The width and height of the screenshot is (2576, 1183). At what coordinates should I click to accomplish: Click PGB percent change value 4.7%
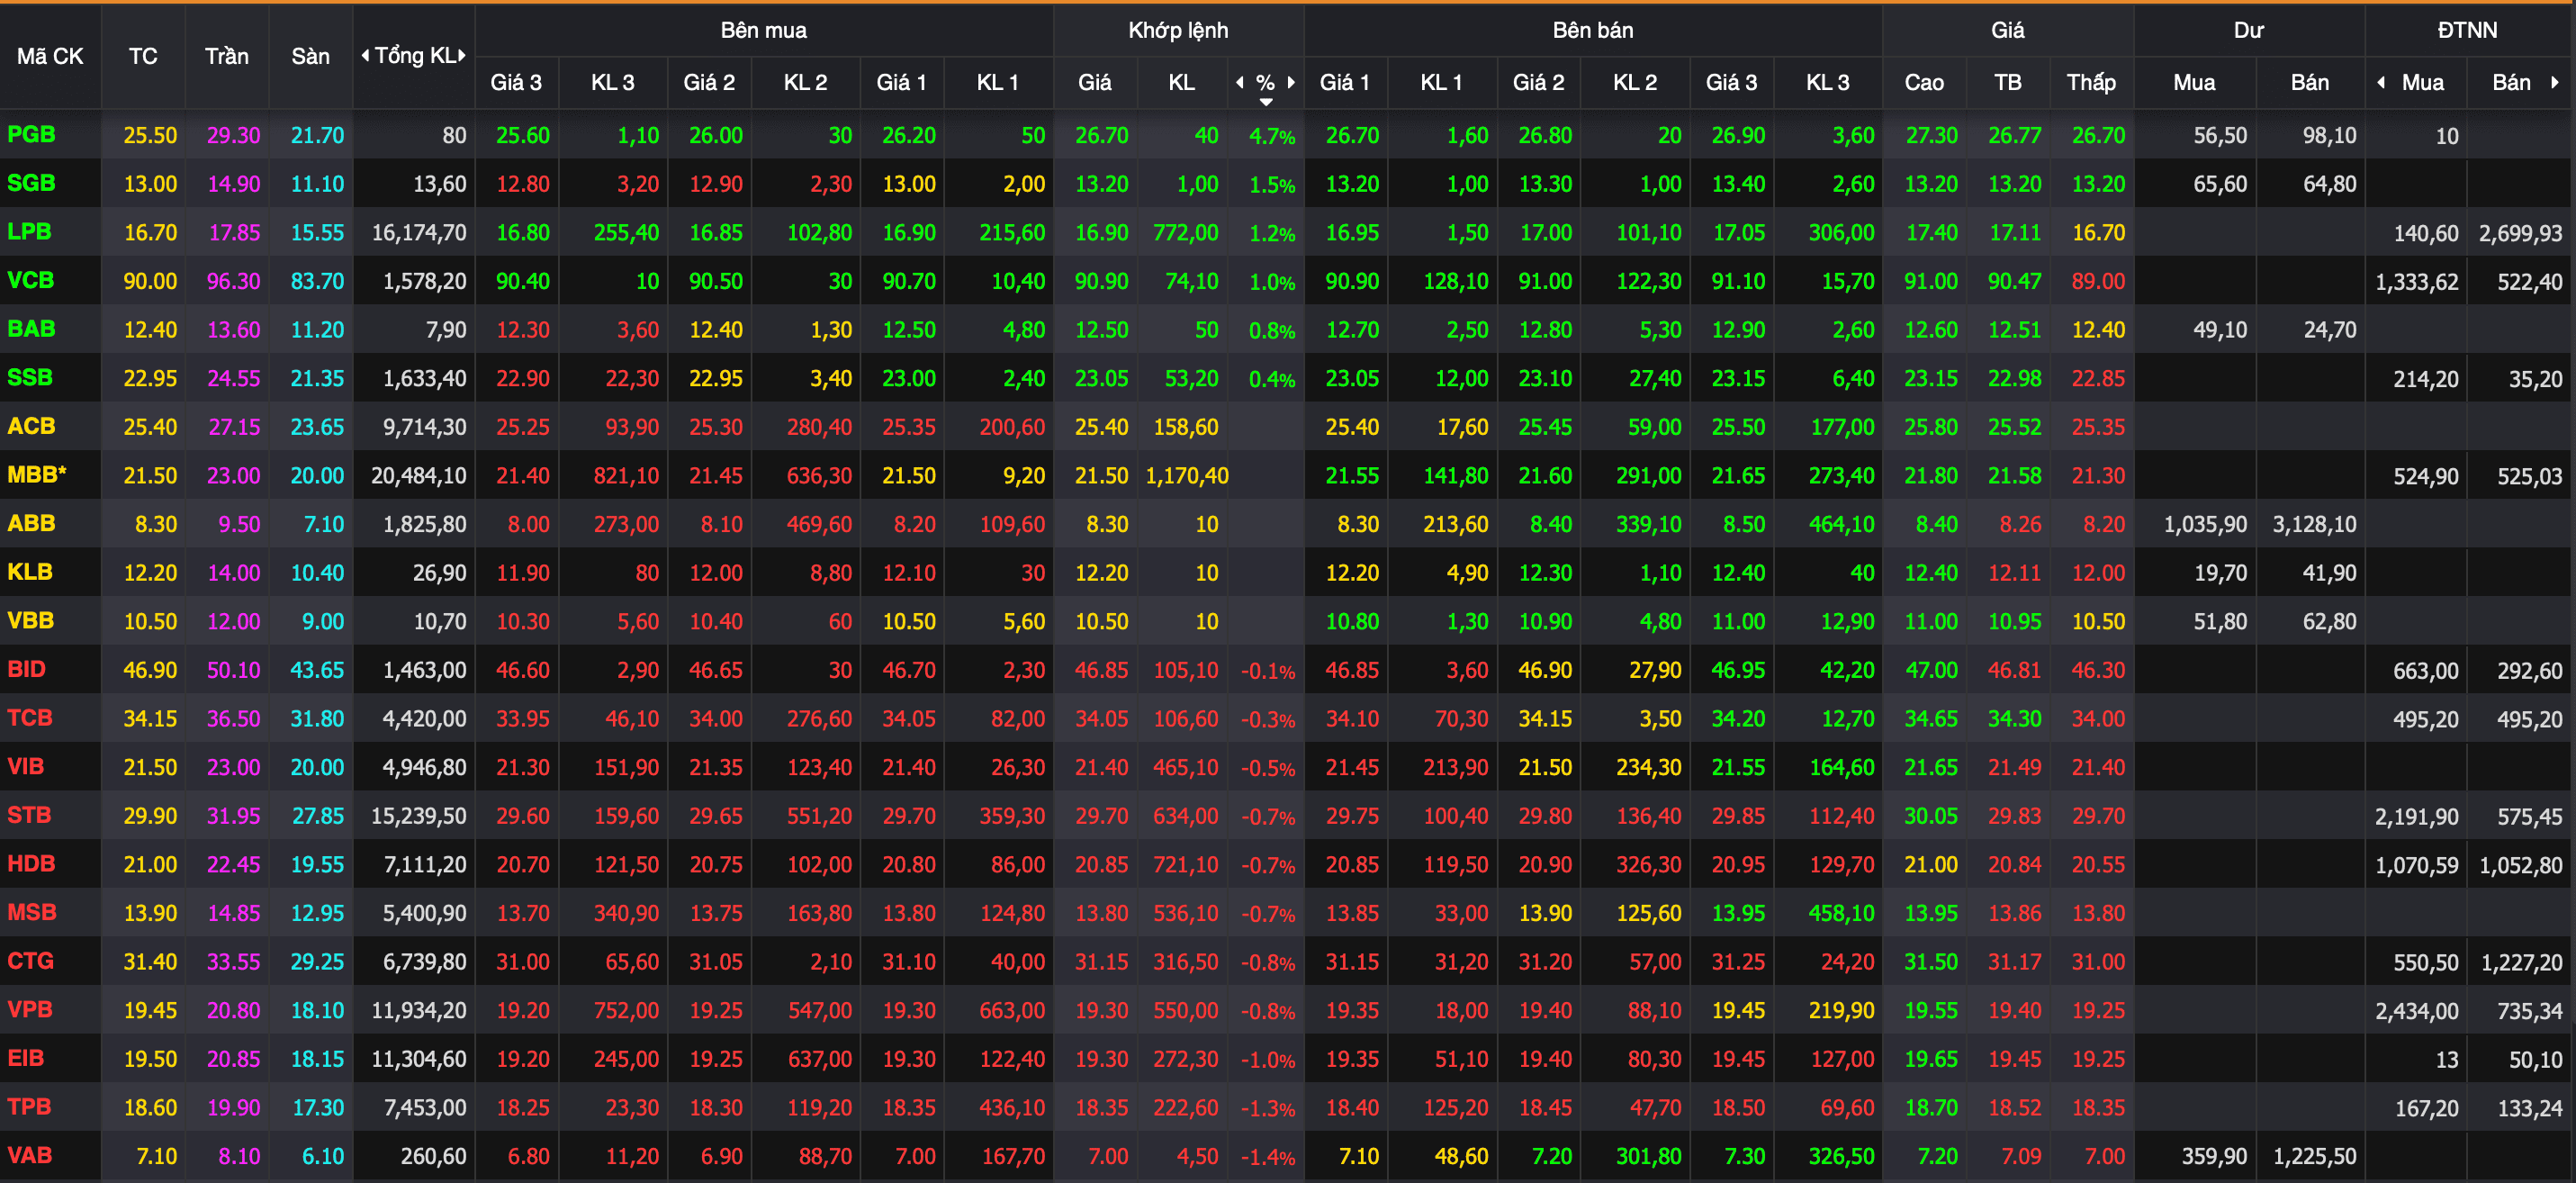(1272, 136)
